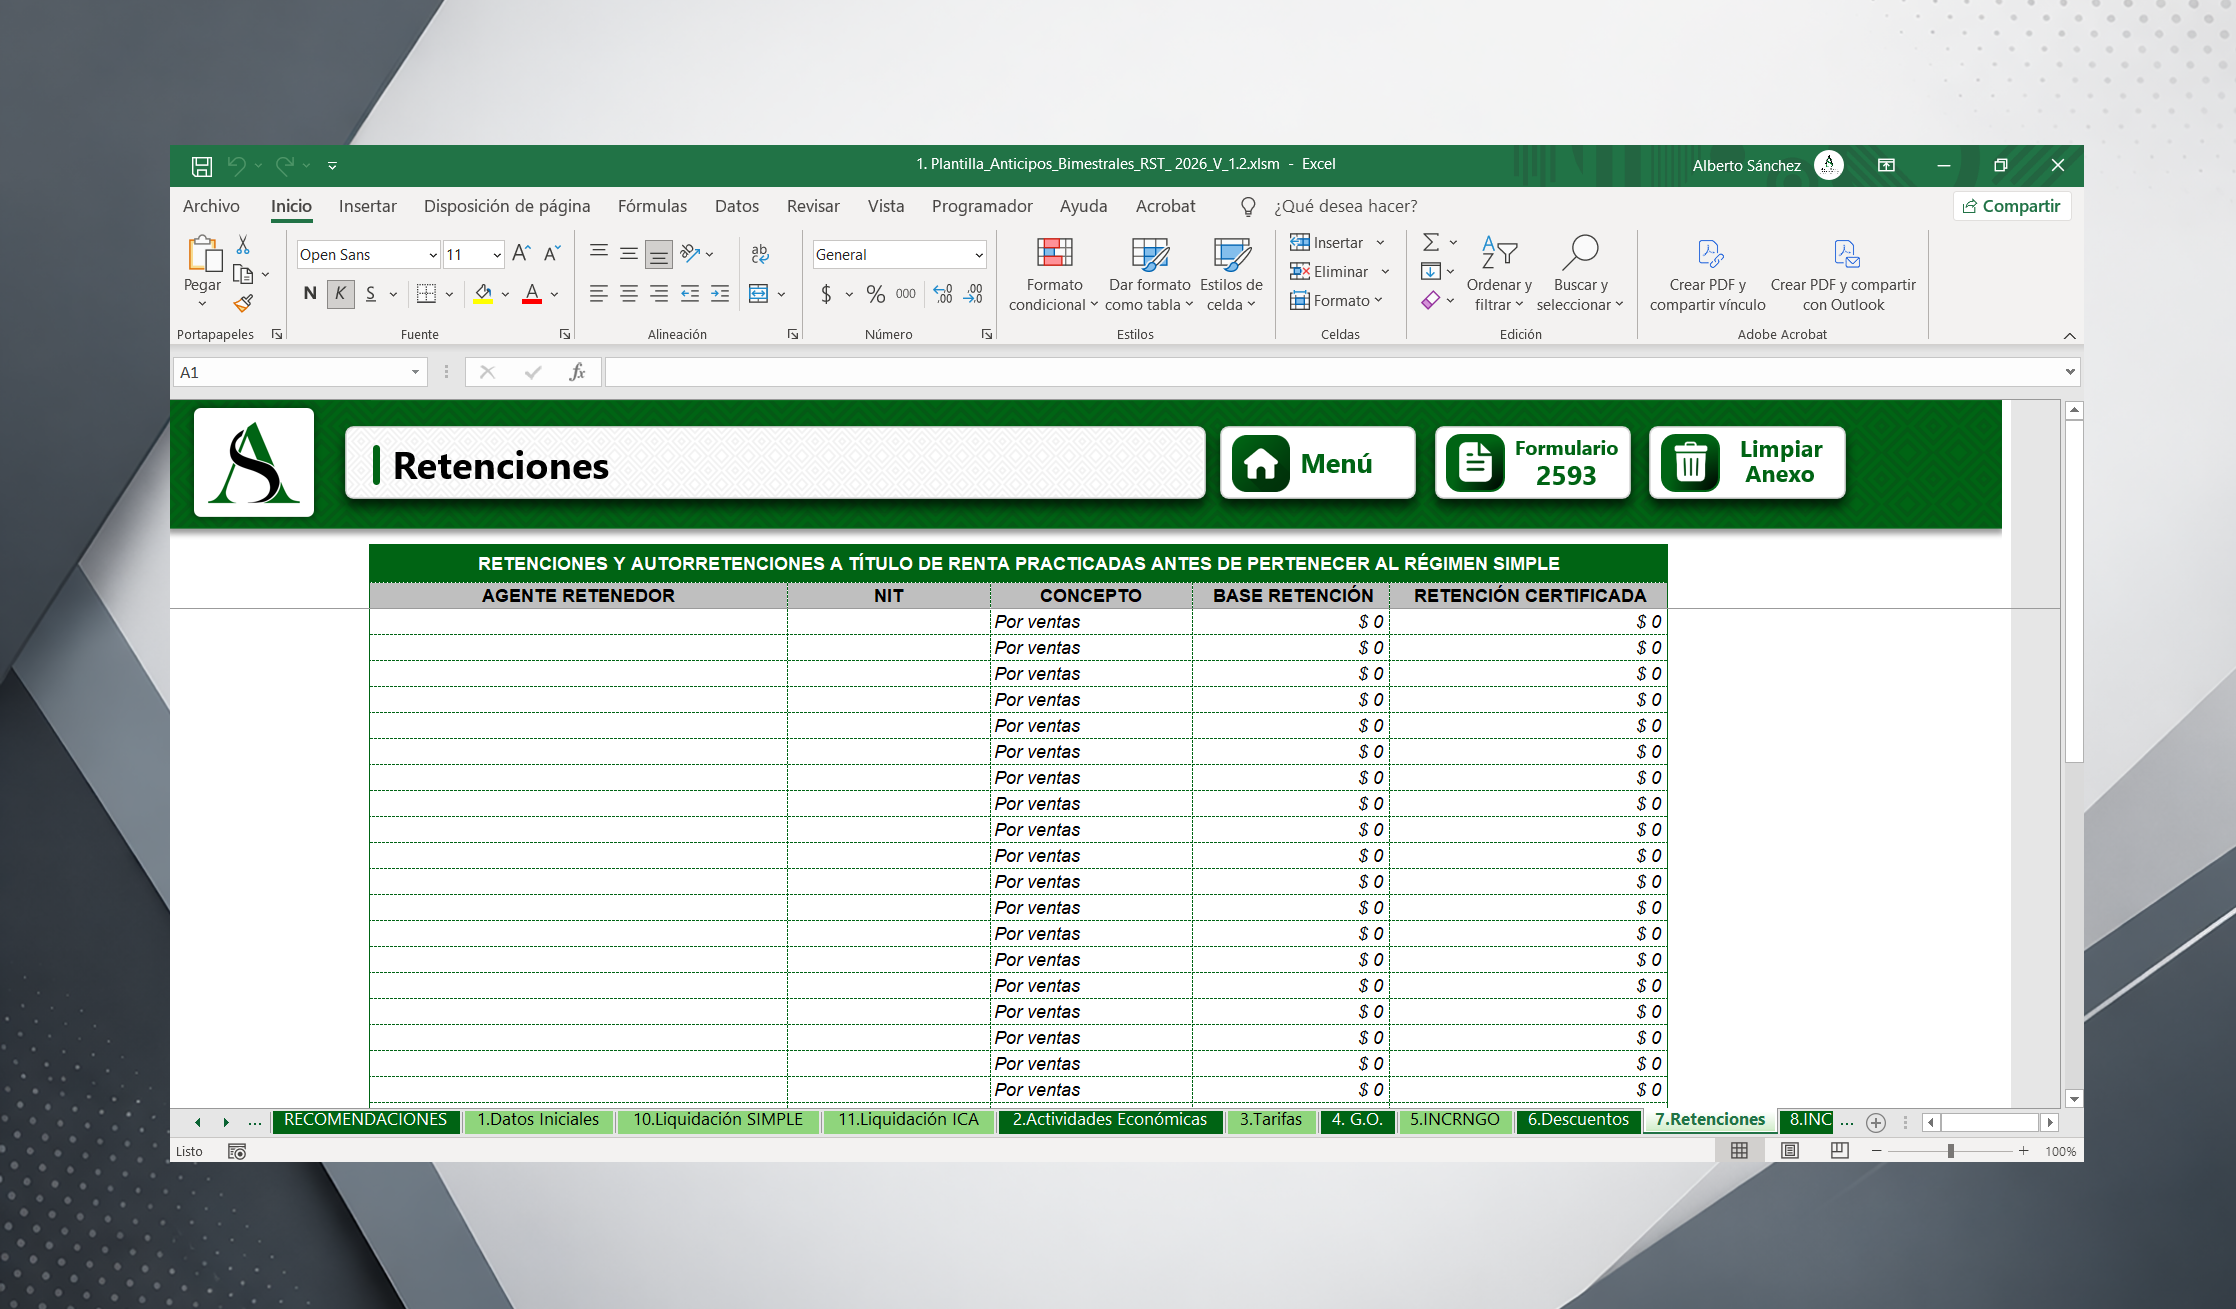Click the green Menú home button

(x=1317, y=463)
